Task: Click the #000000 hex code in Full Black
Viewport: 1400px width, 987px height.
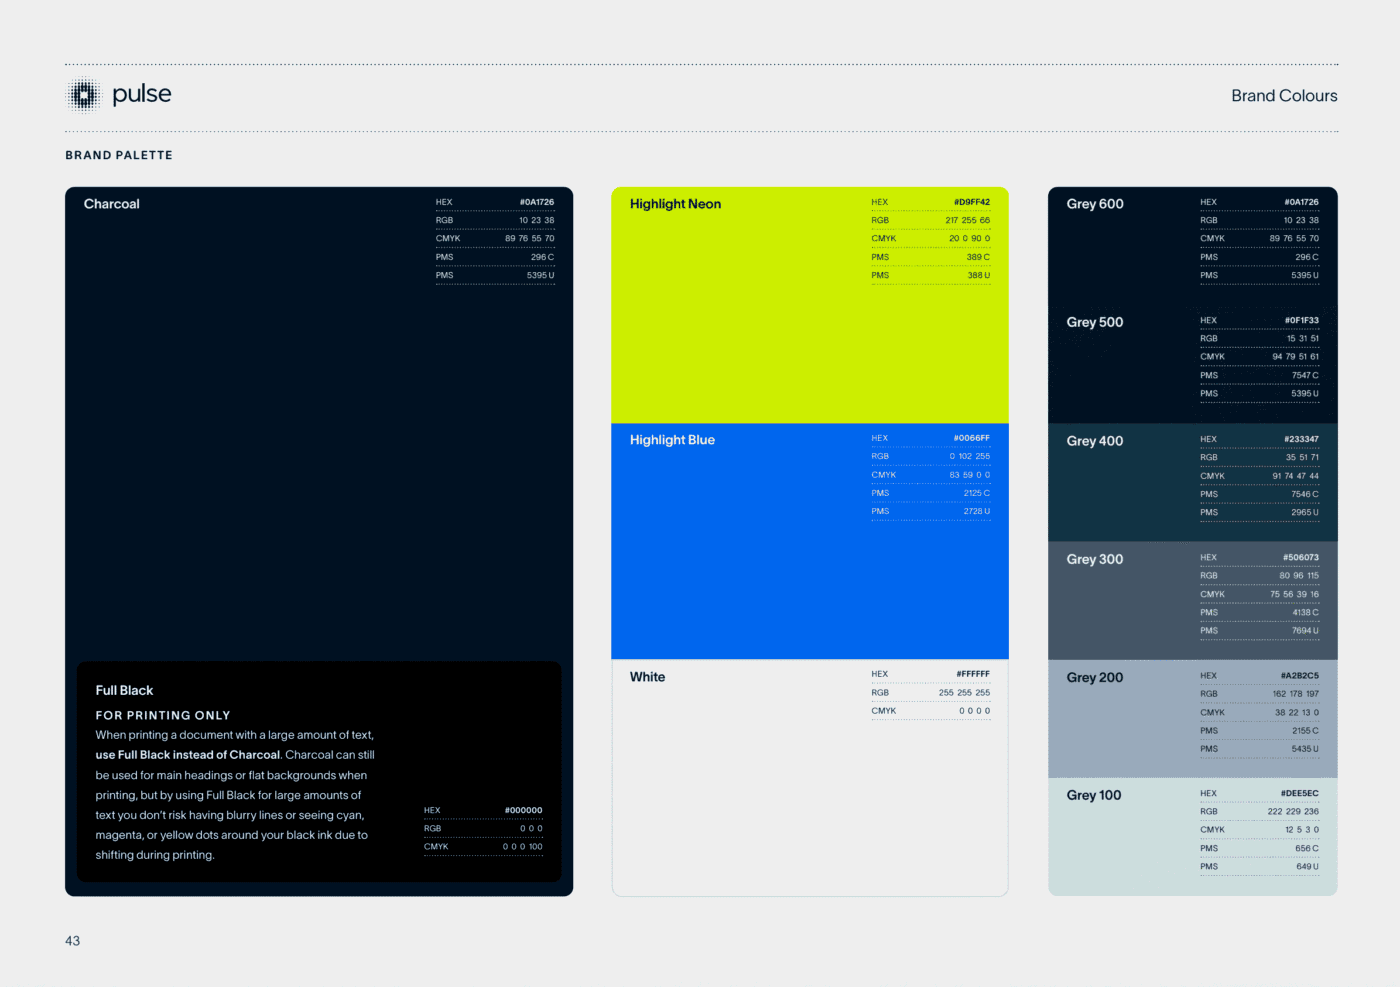Action: [523, 810]
